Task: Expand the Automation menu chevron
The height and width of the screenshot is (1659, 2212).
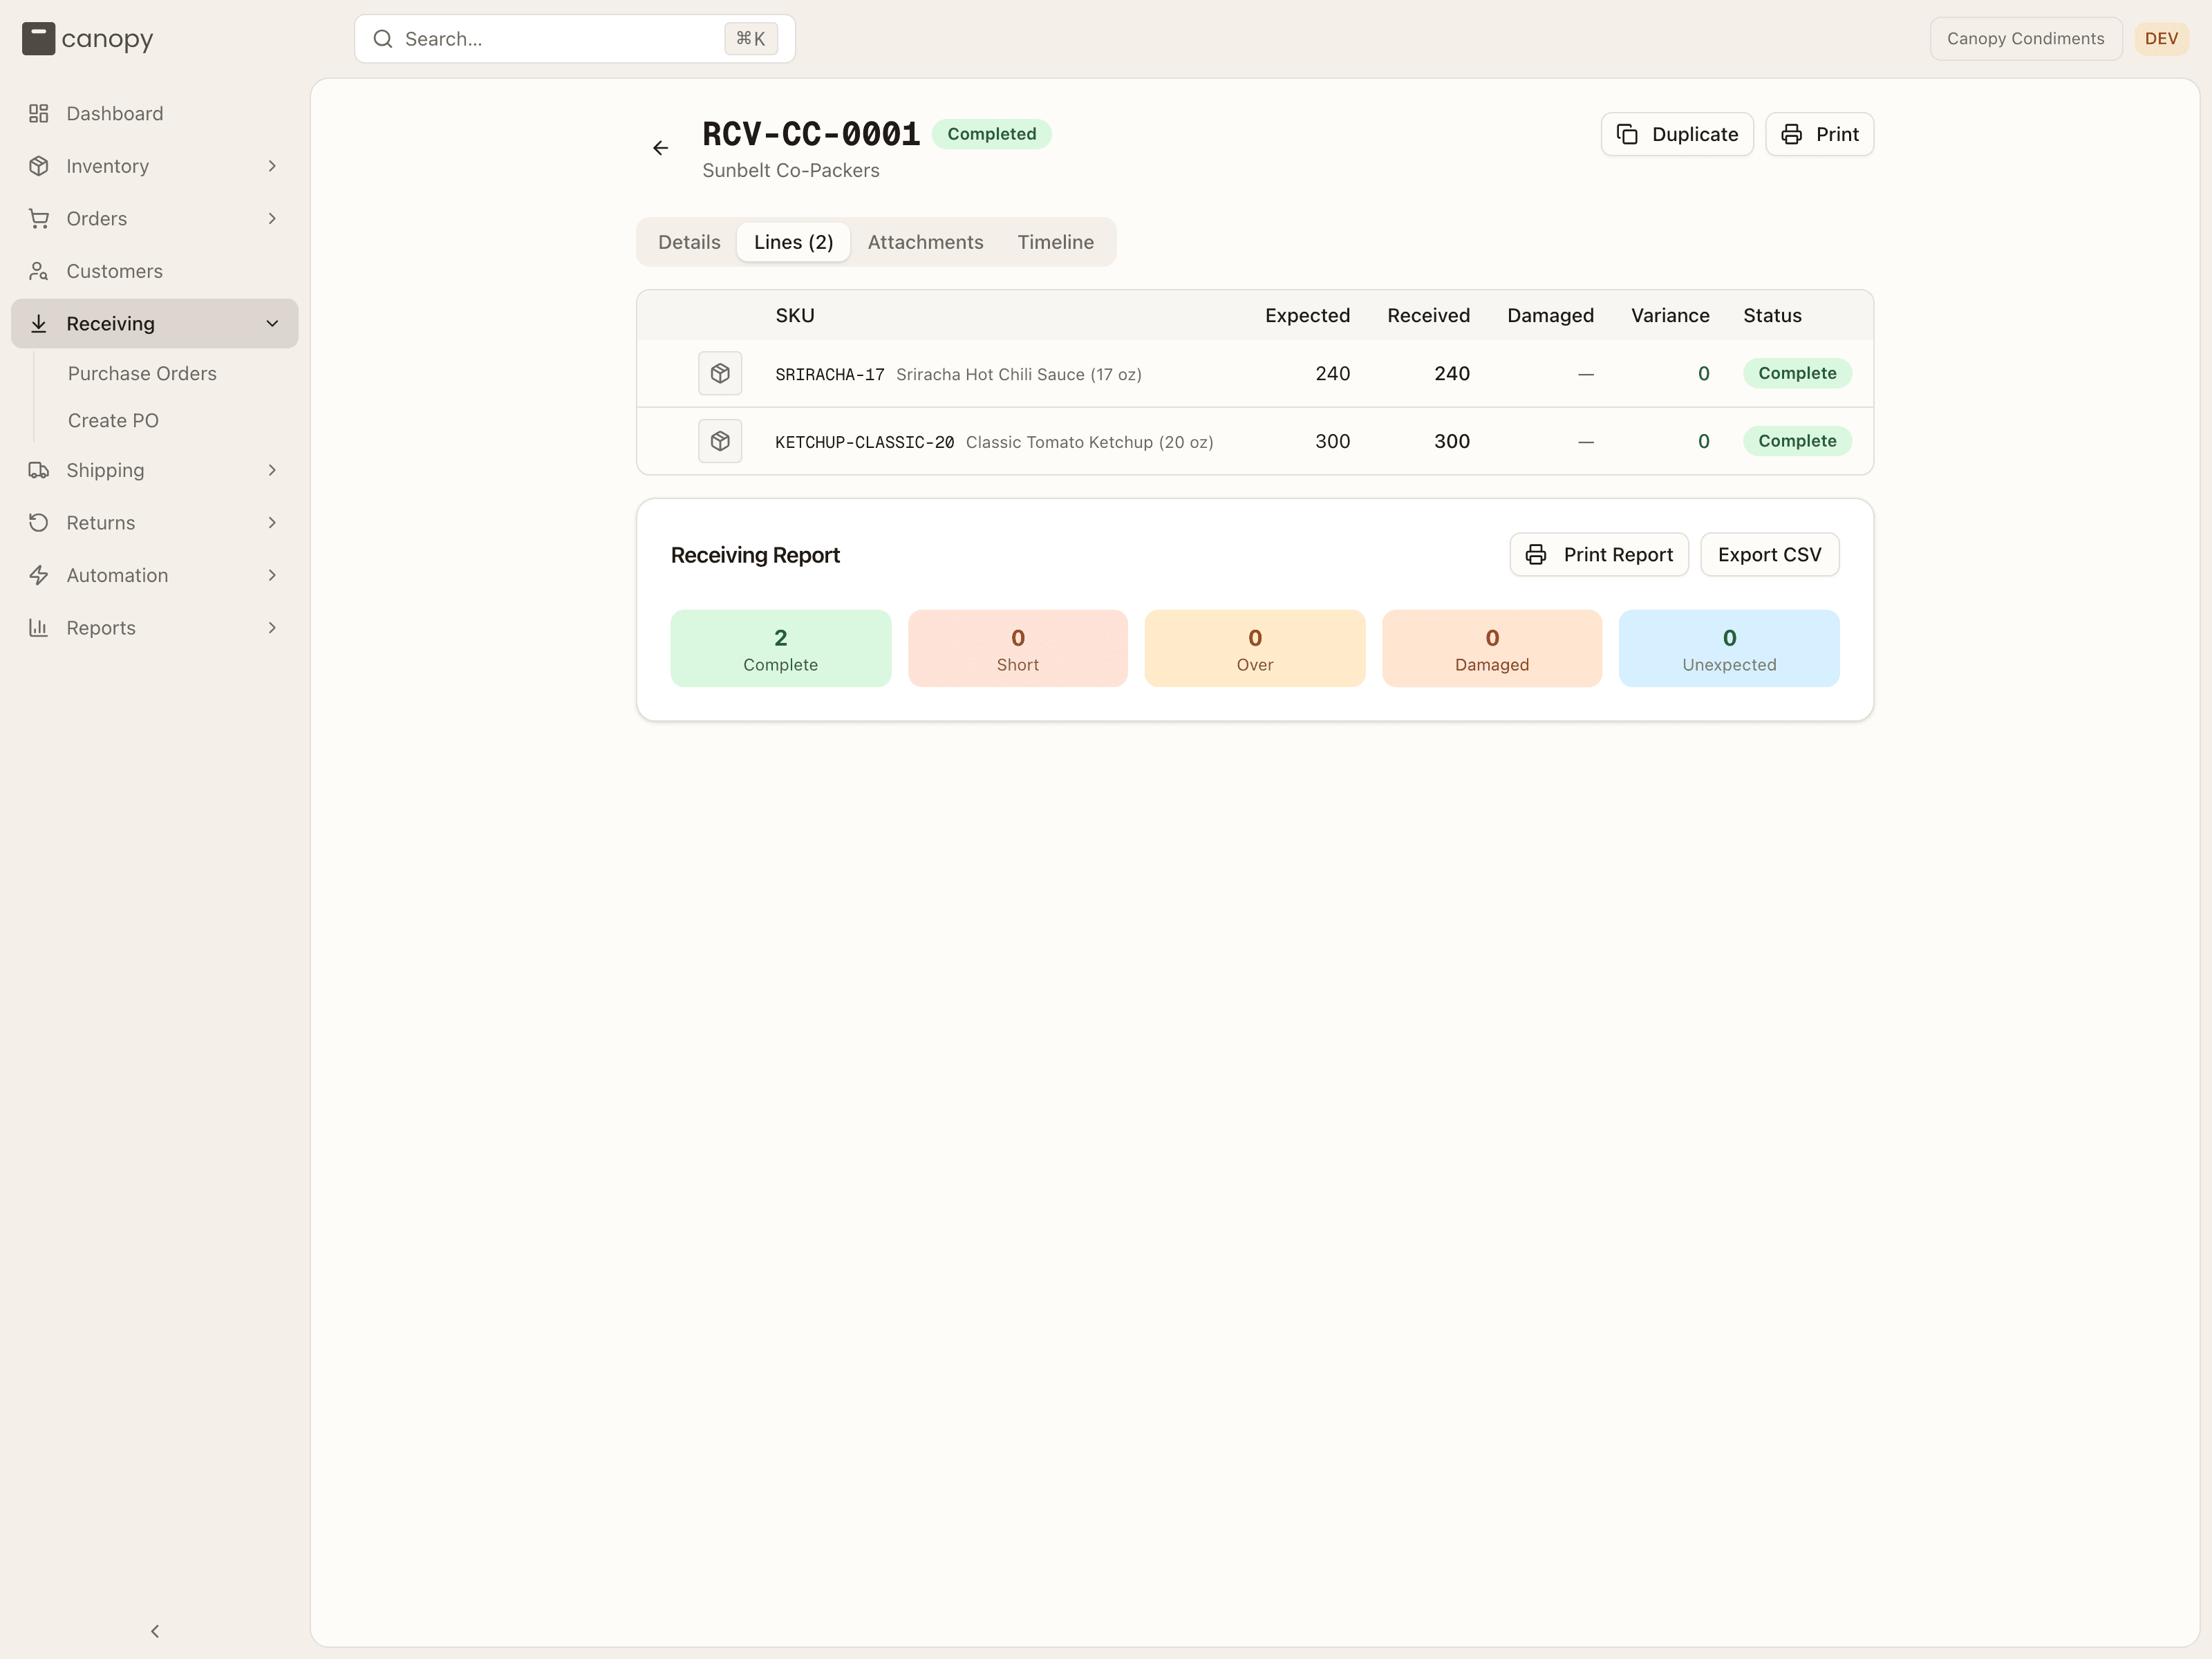Action: coord(272,575)
